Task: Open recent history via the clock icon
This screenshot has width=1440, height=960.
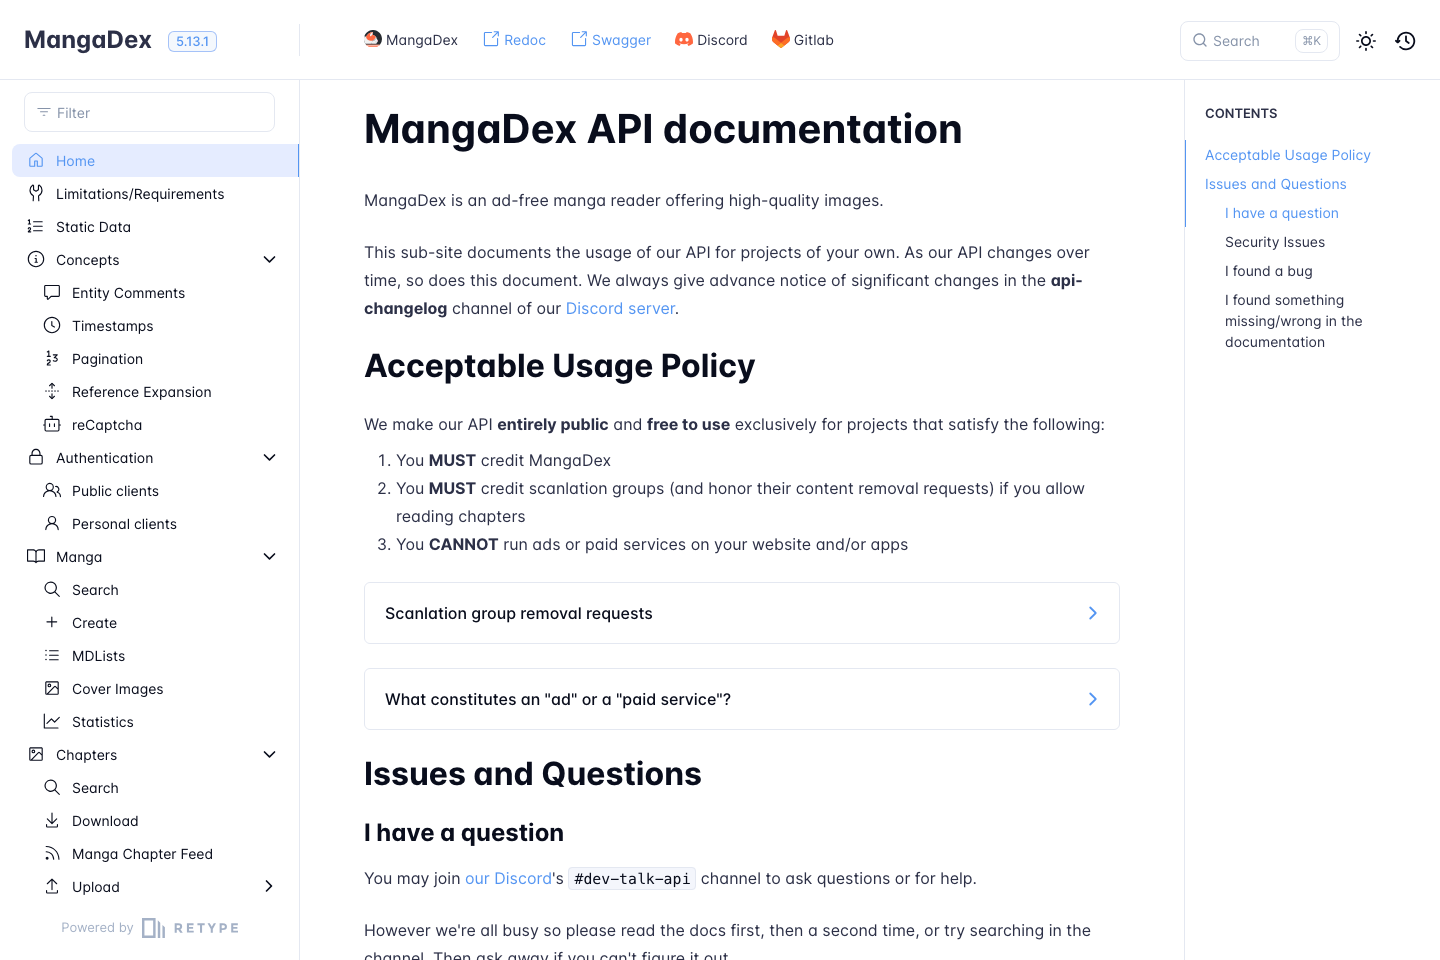Action: click(1405, 40)
